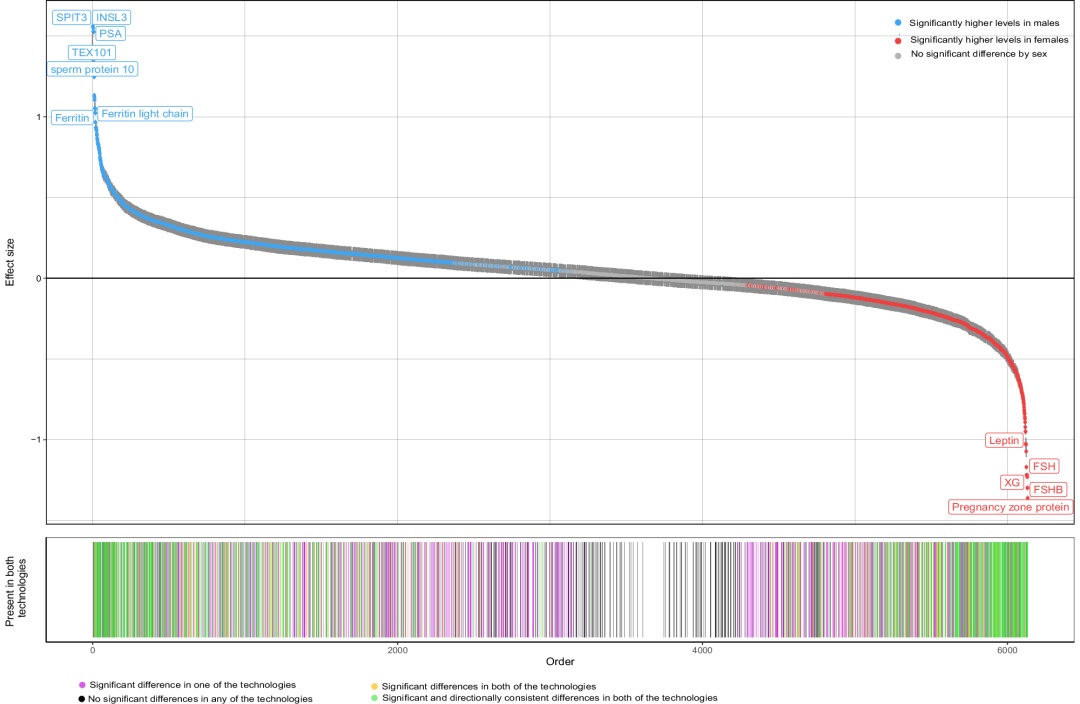Click the purple legend dot for one technology

pos(82,685)
